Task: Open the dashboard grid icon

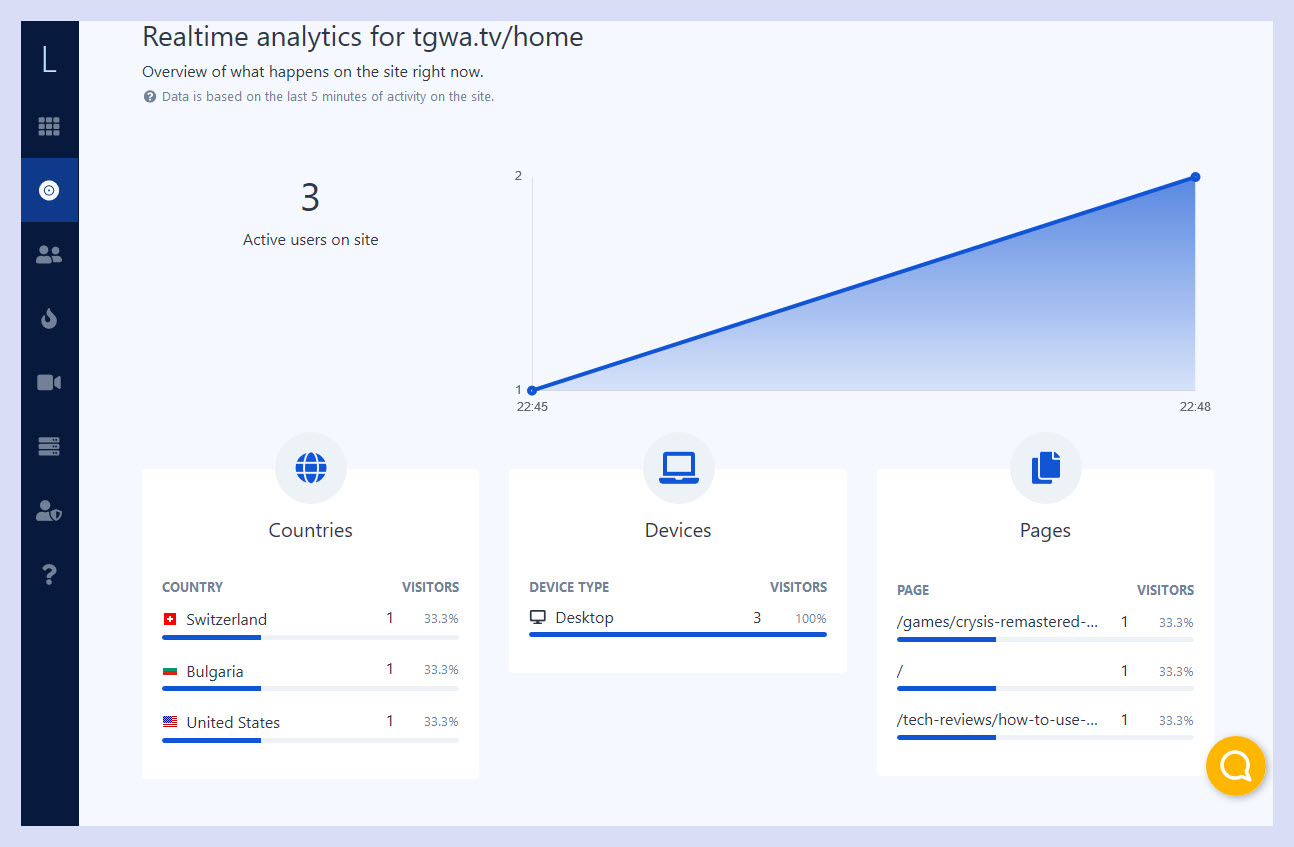Action: click(x=49, y=126)
